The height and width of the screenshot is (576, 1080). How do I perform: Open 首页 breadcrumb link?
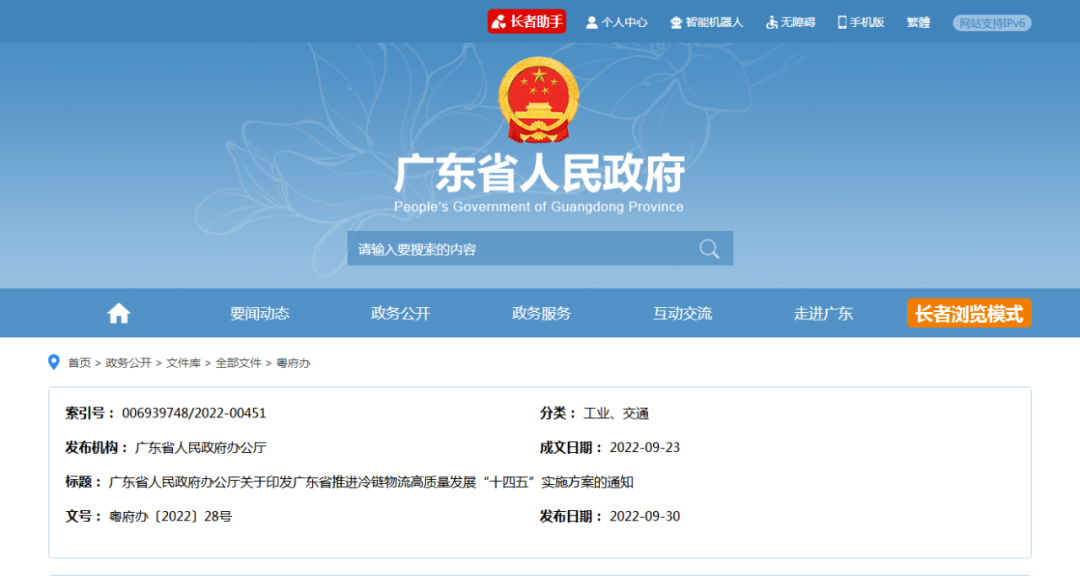click(79, 362)
